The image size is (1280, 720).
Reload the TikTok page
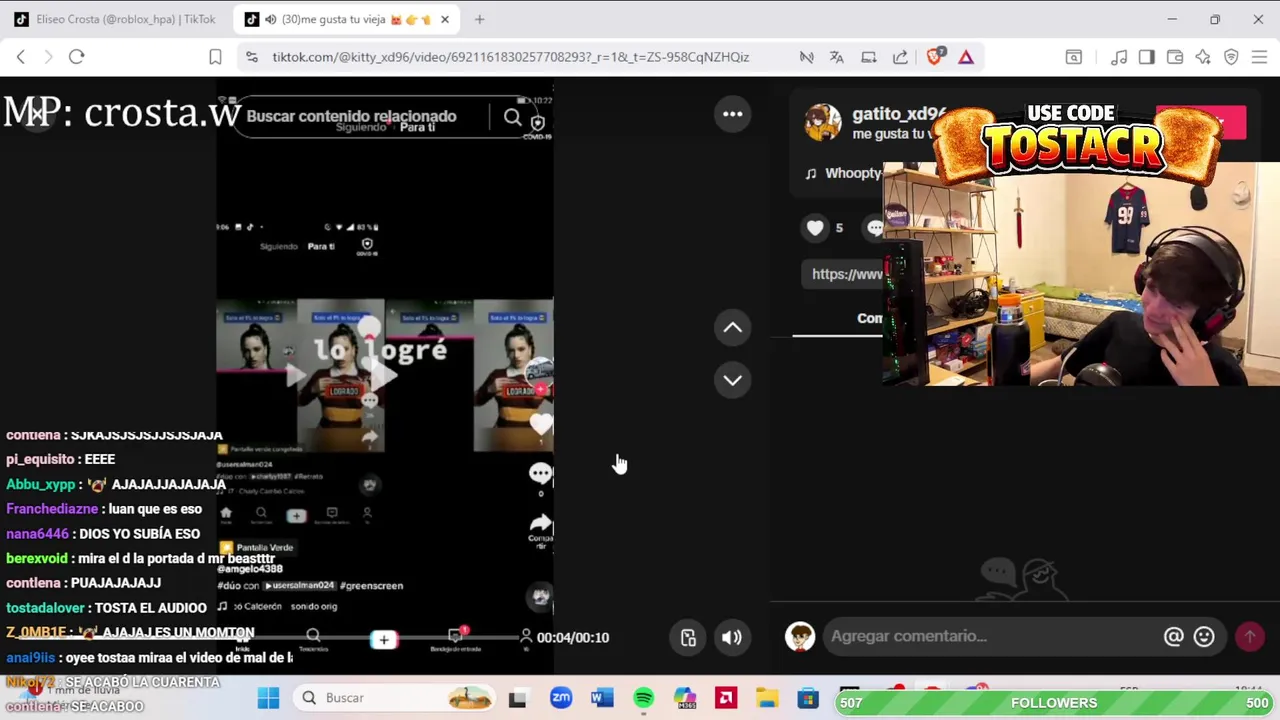tap(76, 57)
